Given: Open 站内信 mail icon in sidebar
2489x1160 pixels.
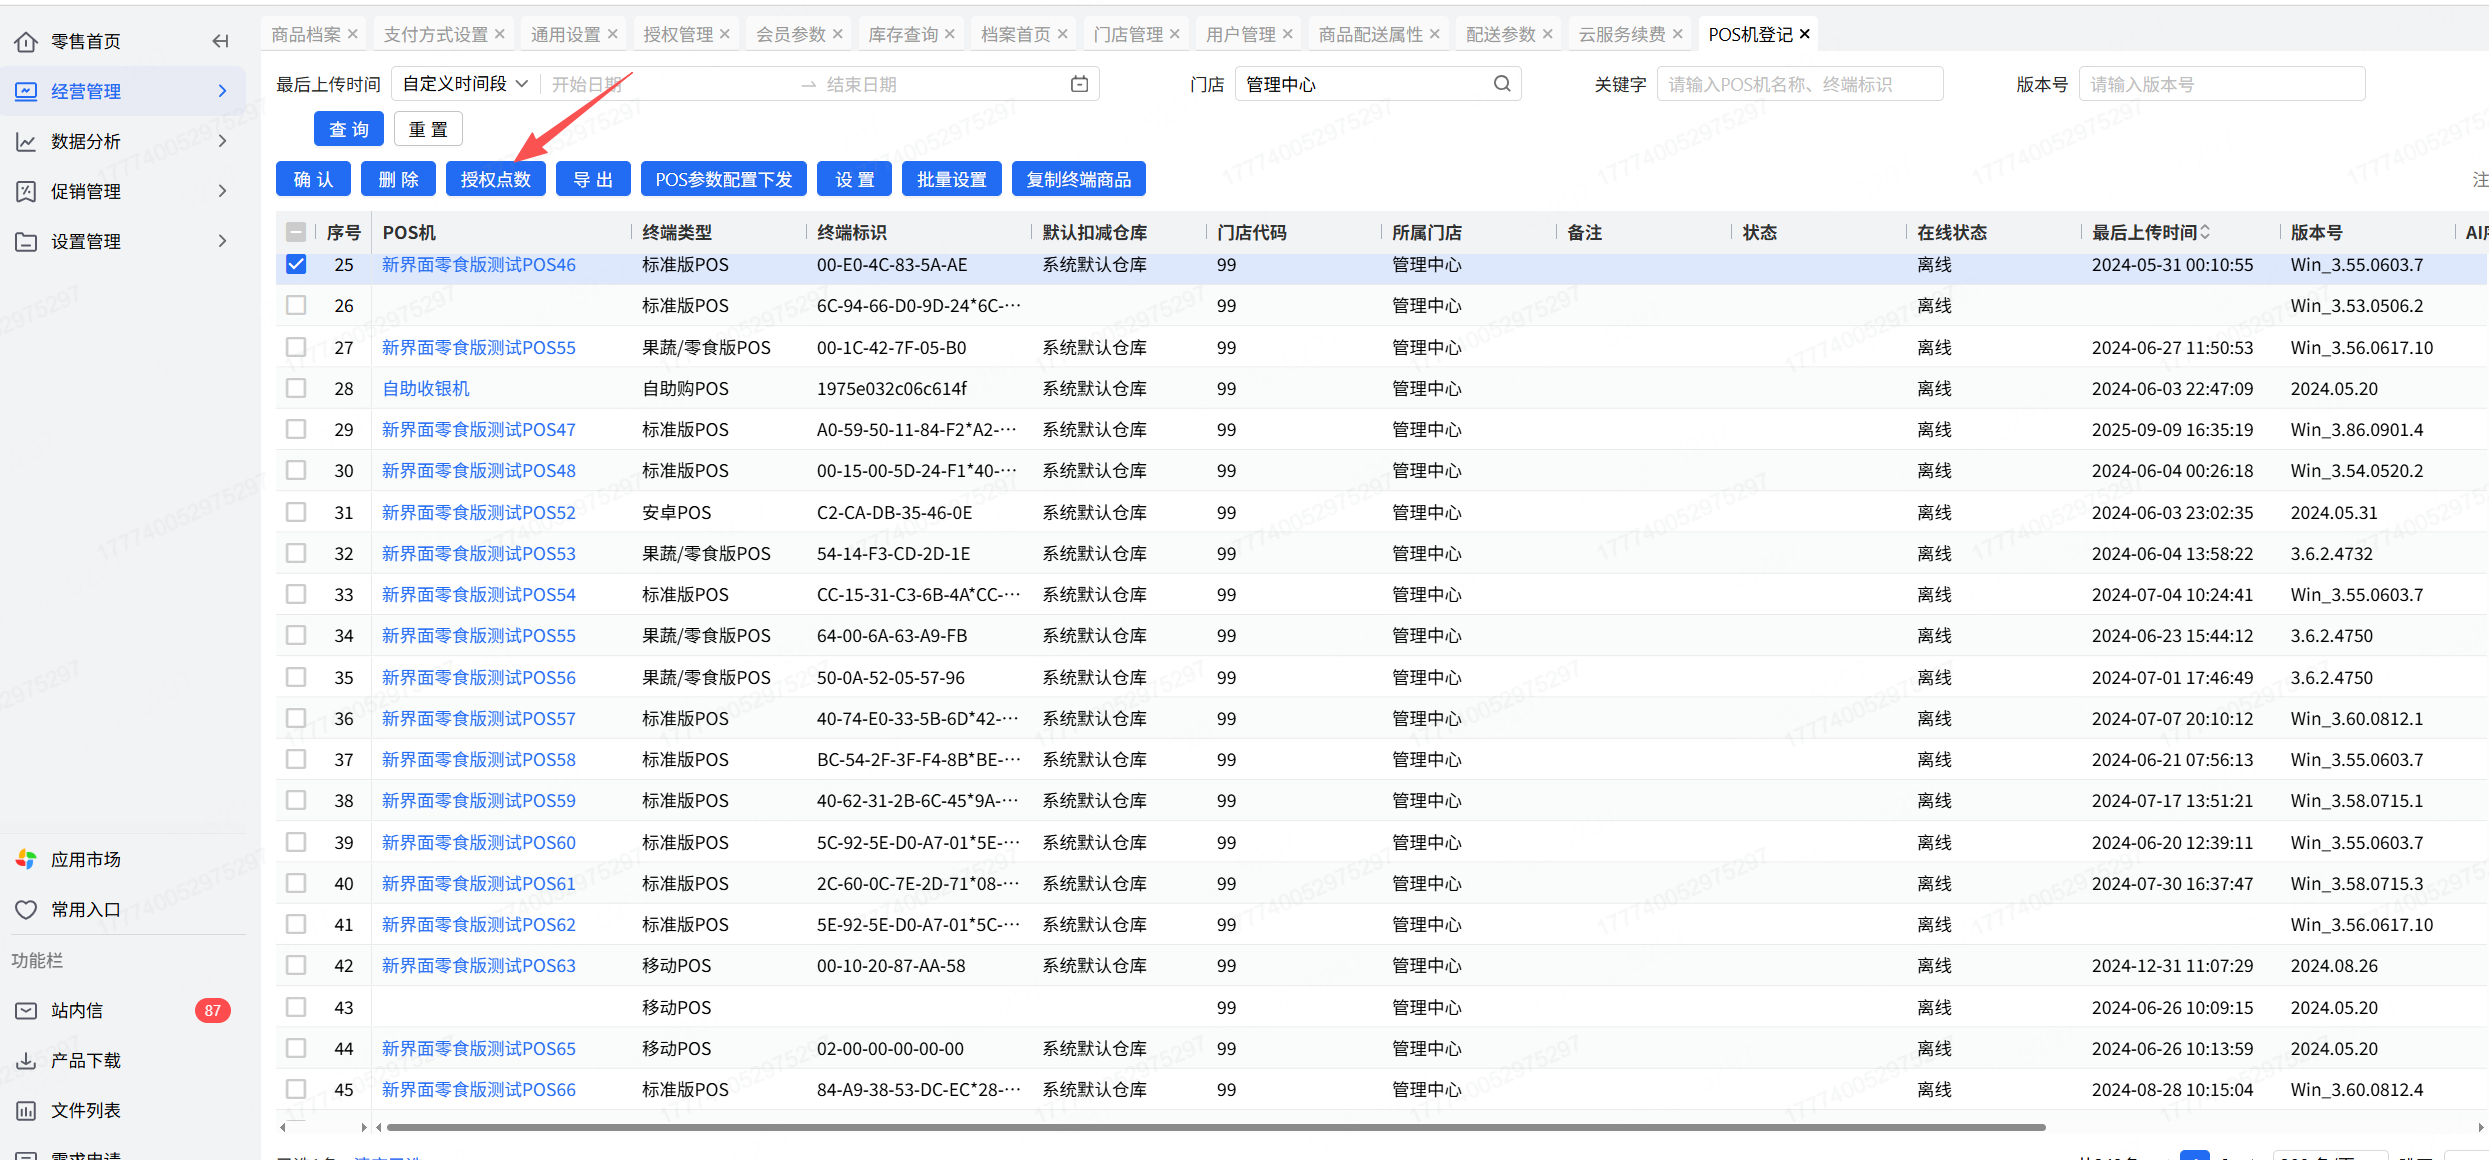Looking at the screenshot, I should point(26,1011).
